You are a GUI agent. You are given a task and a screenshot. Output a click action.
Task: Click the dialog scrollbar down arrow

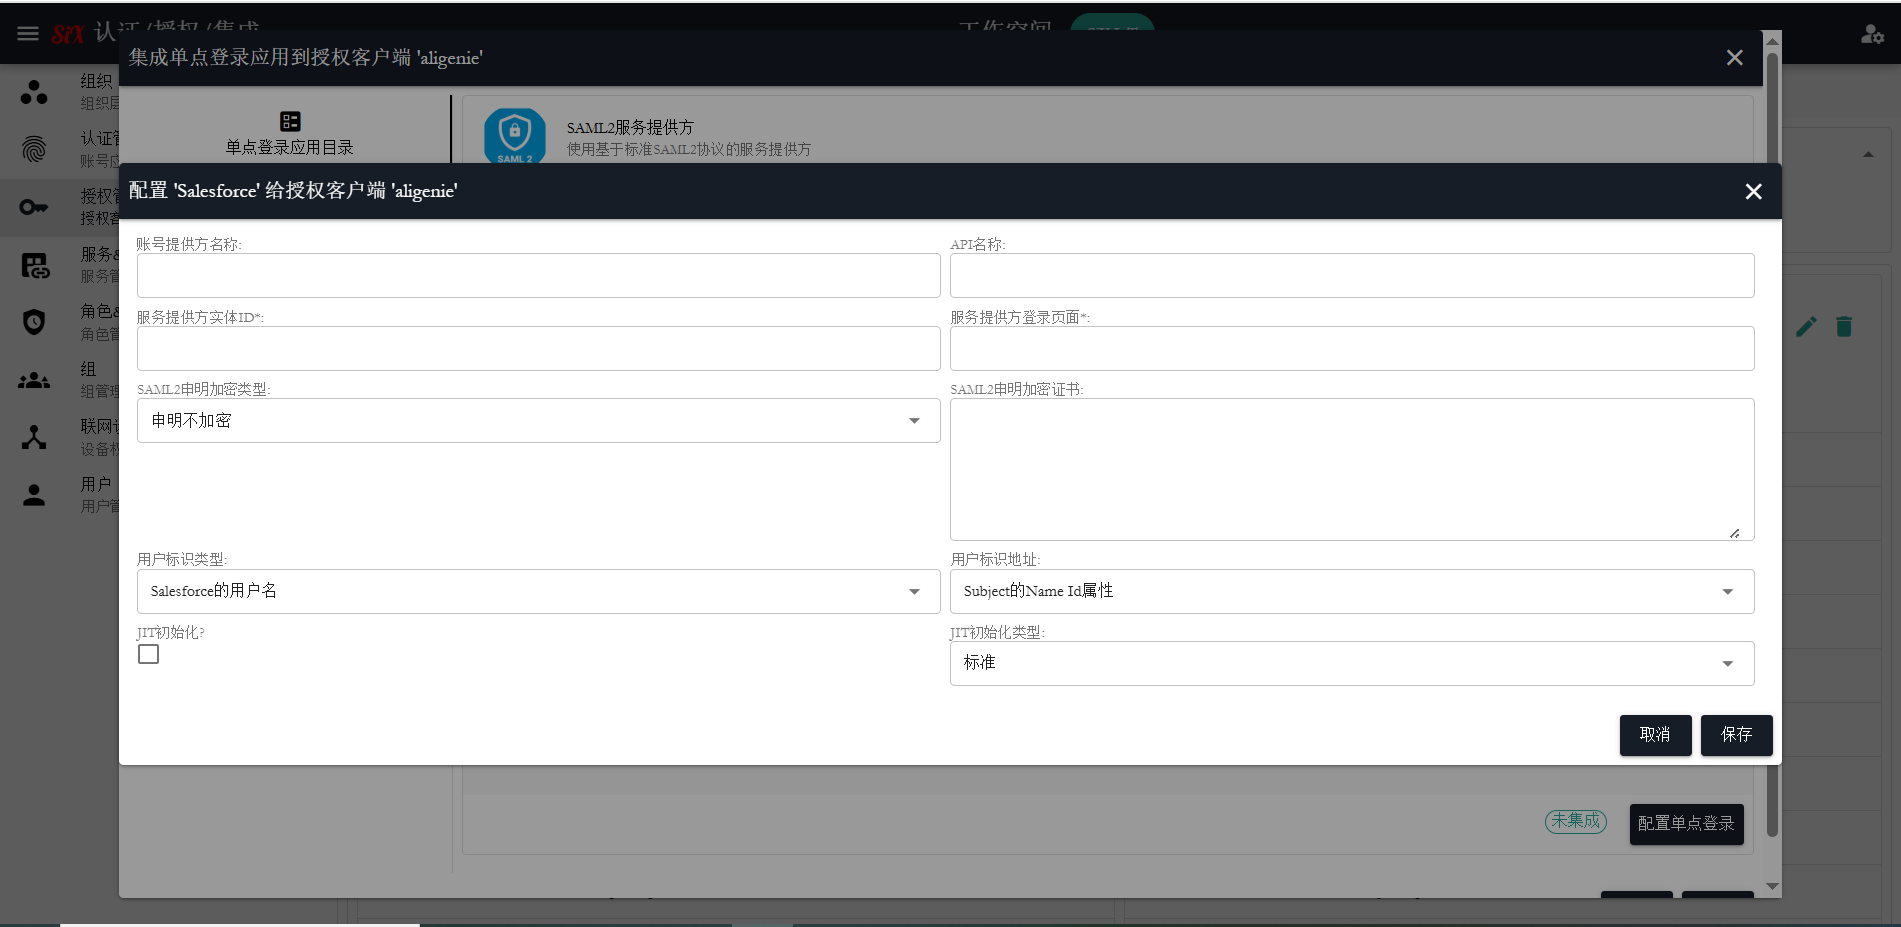[1772, 886]
